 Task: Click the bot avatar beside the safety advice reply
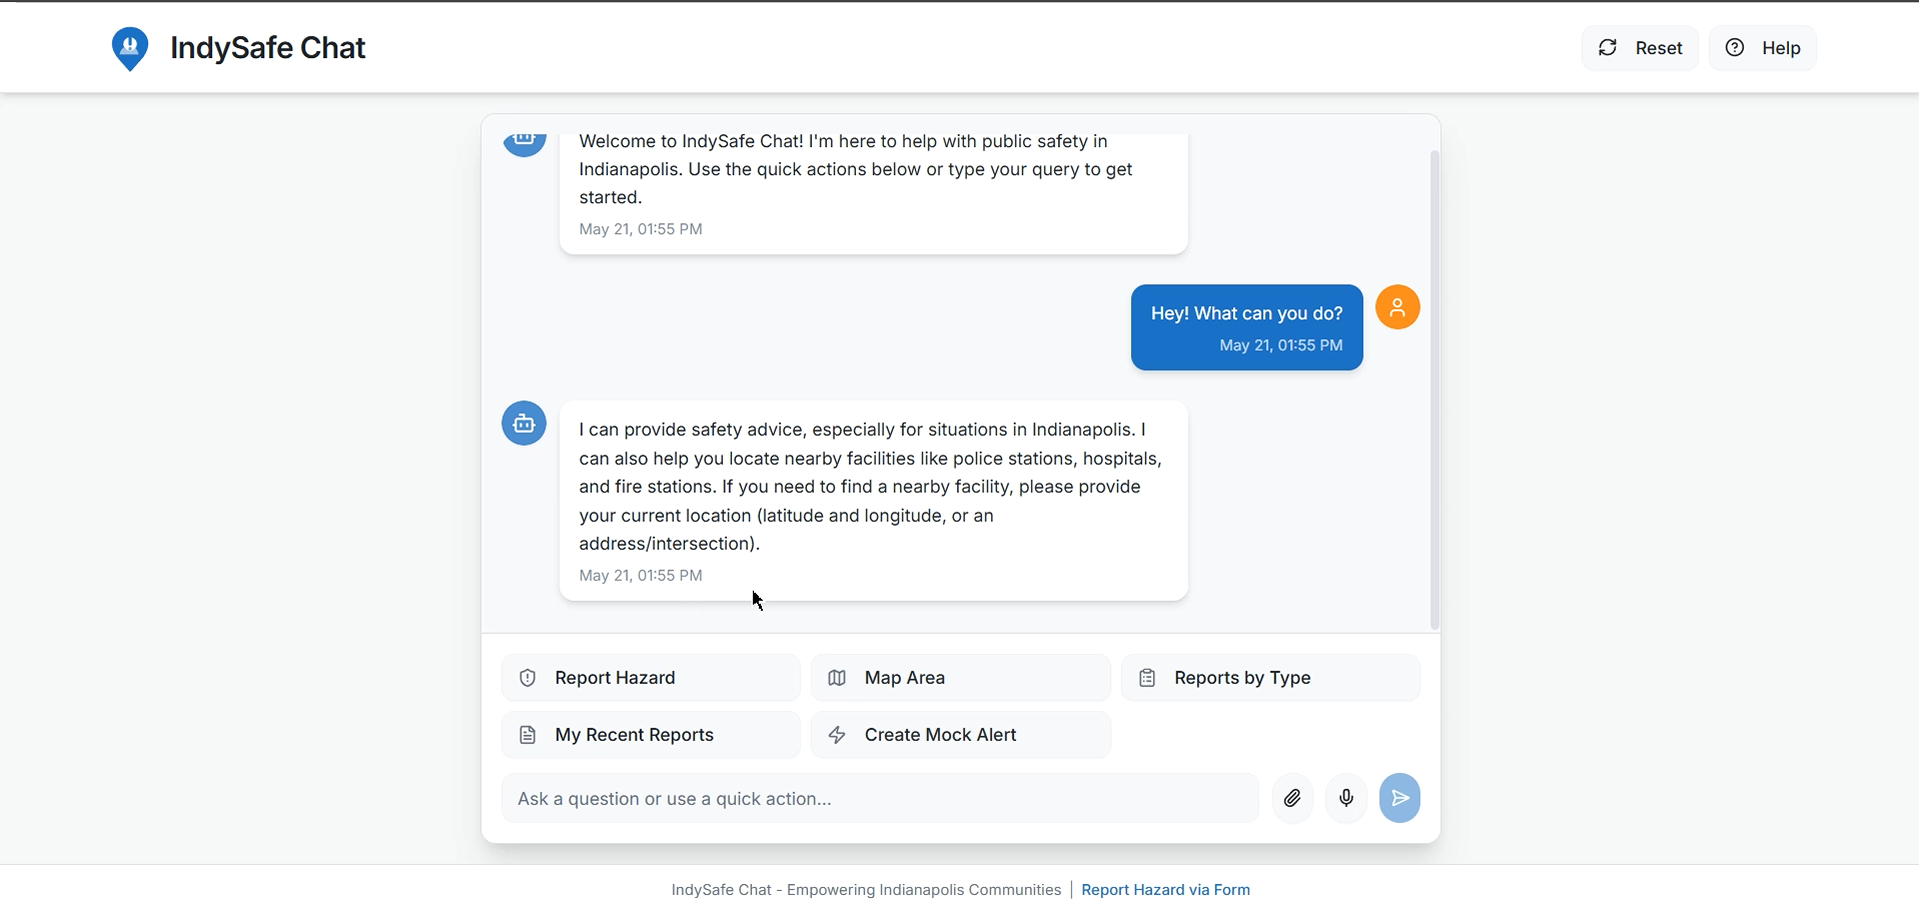524,424
